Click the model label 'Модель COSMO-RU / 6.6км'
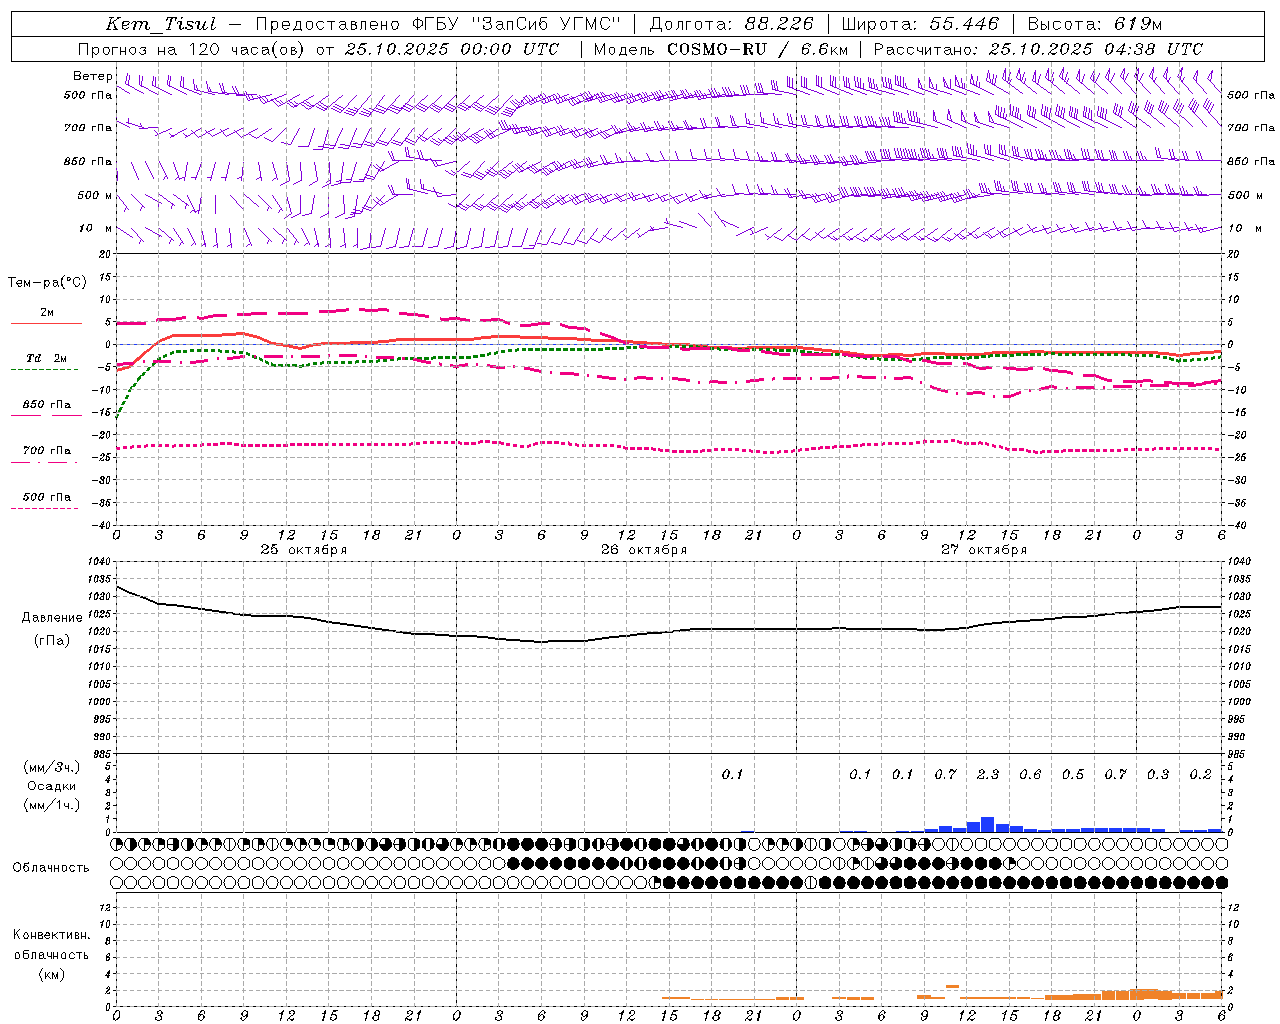The height and width of the screenshot is (1024, 1280). tap(721, 49)
